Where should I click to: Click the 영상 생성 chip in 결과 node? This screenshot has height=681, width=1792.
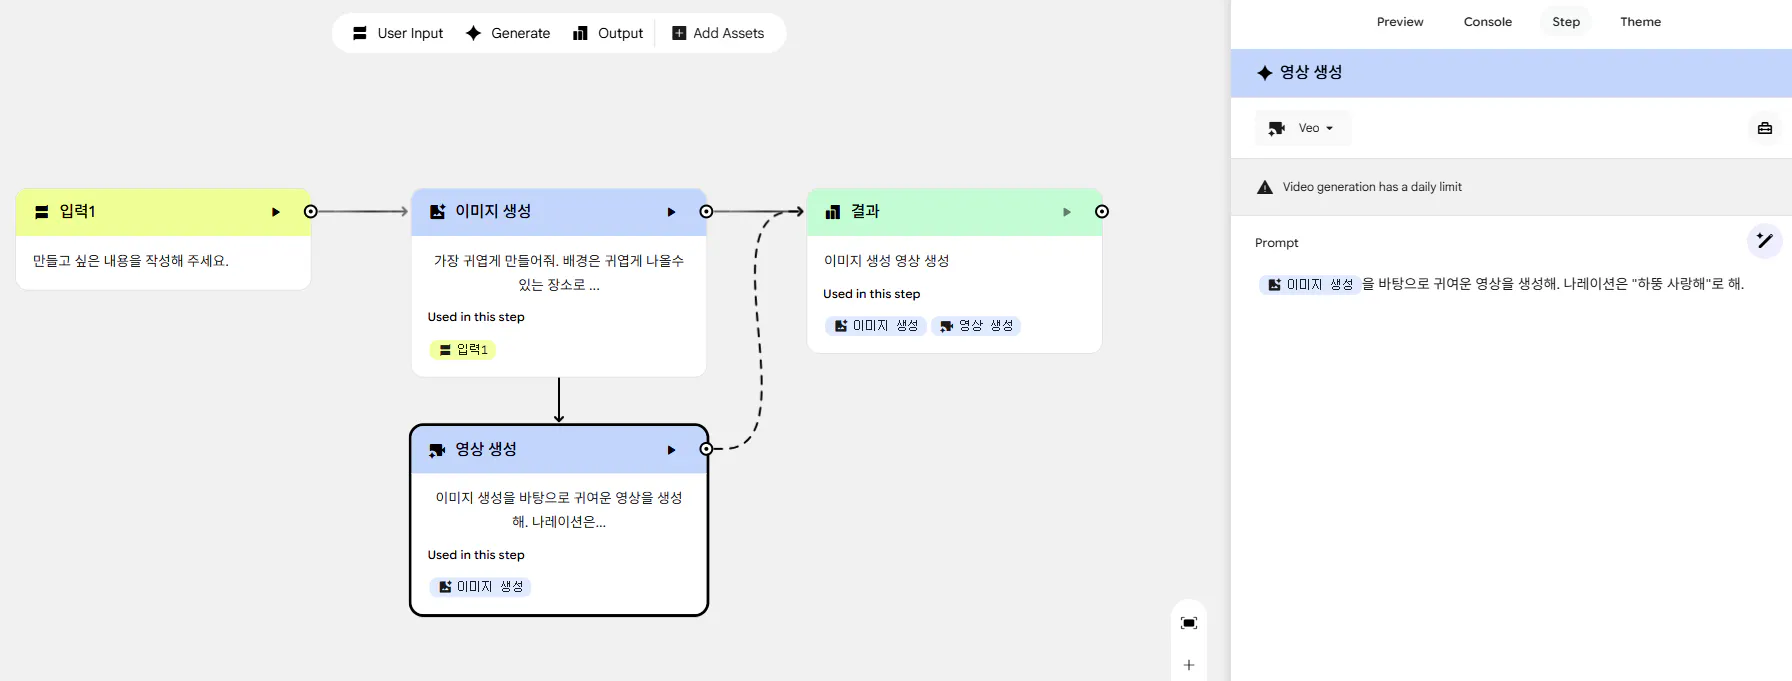click(x=976, y=326)
